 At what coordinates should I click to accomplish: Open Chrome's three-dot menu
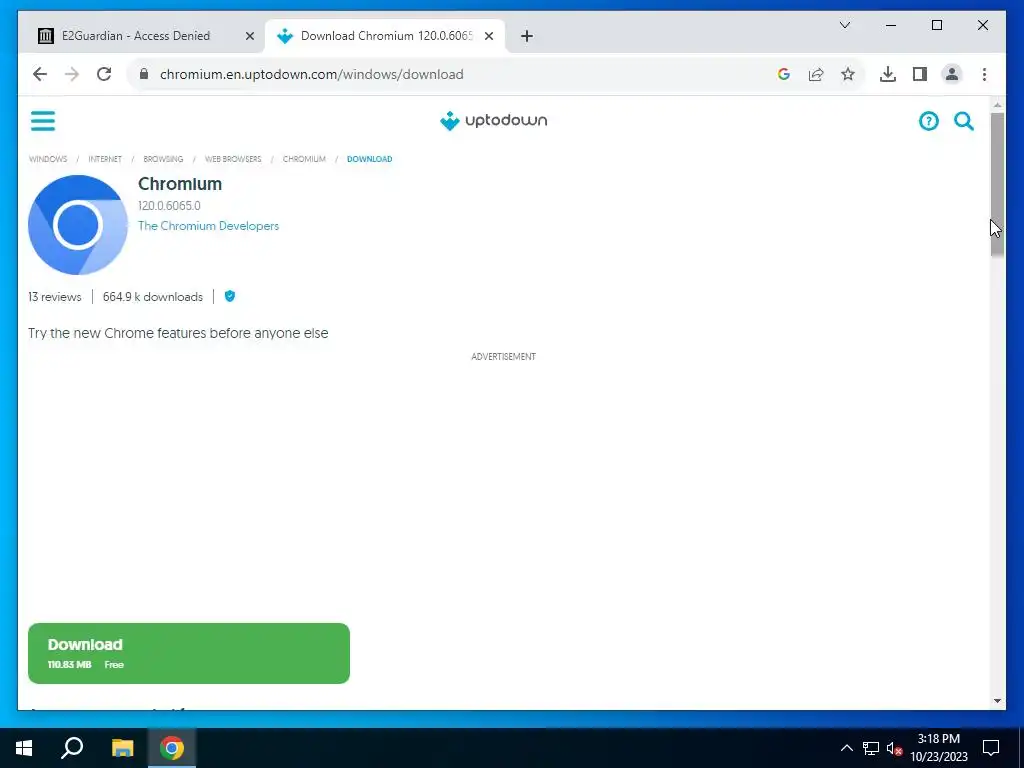pos(984,74)
